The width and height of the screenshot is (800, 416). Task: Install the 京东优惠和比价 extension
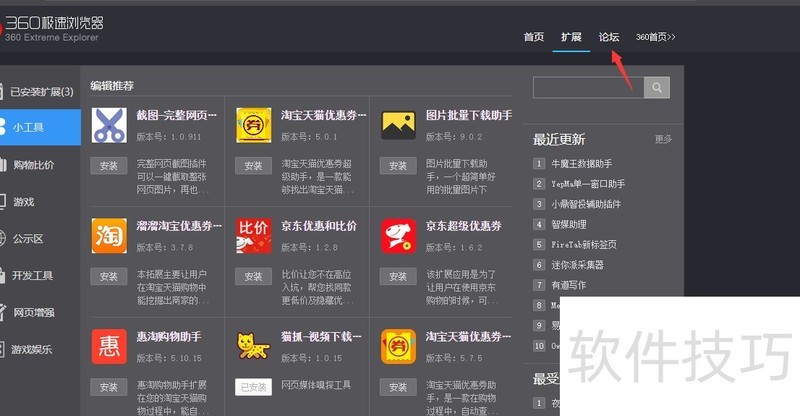click(x=253, y=276)
